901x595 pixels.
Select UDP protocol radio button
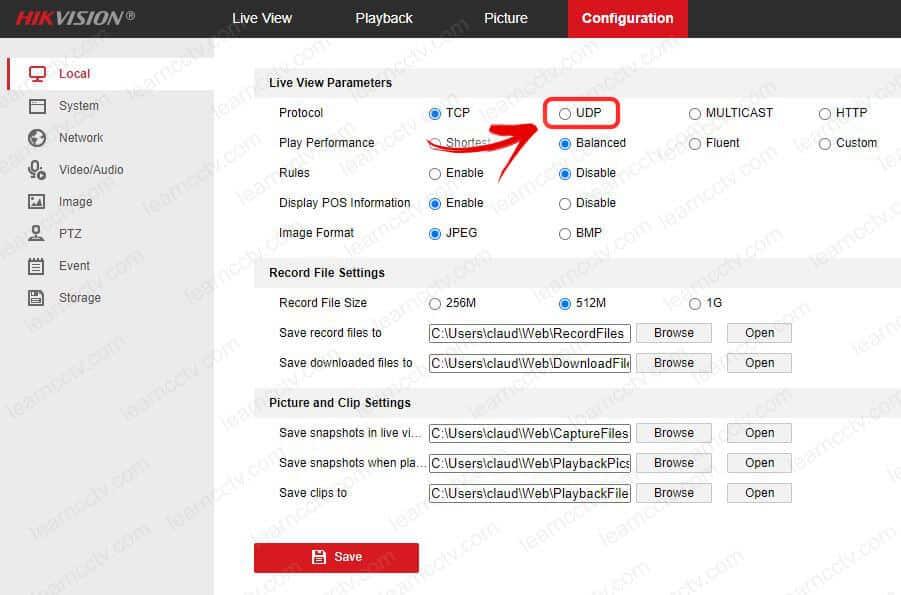point(565,113)
